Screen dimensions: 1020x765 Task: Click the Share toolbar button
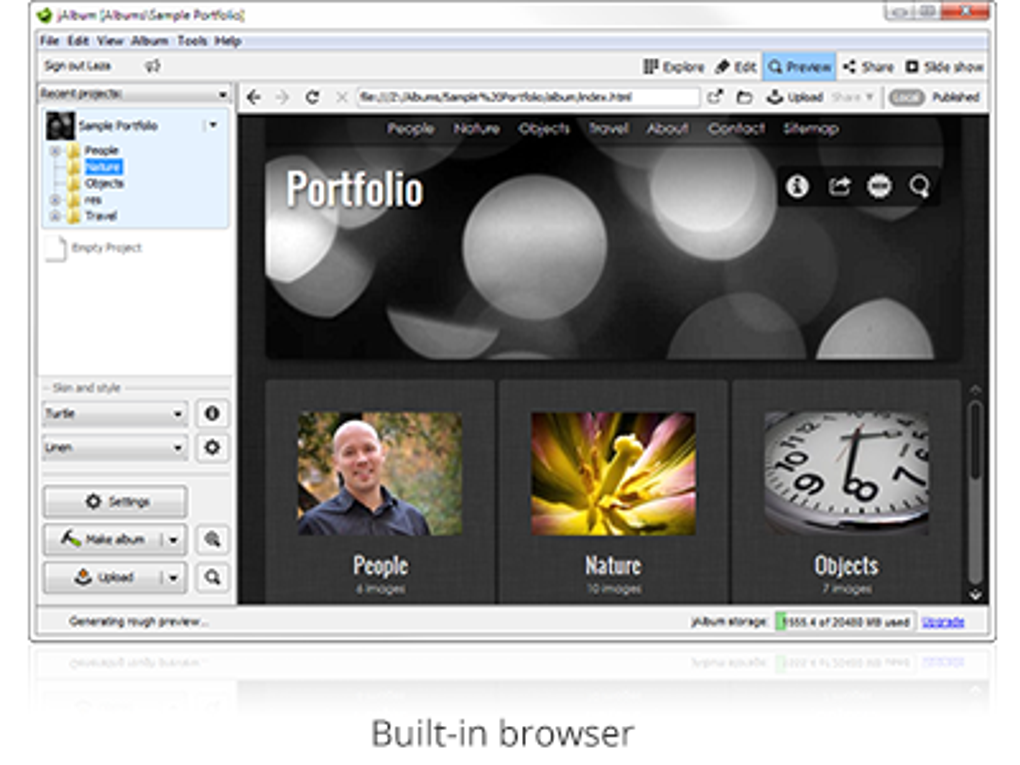(868, 66)
